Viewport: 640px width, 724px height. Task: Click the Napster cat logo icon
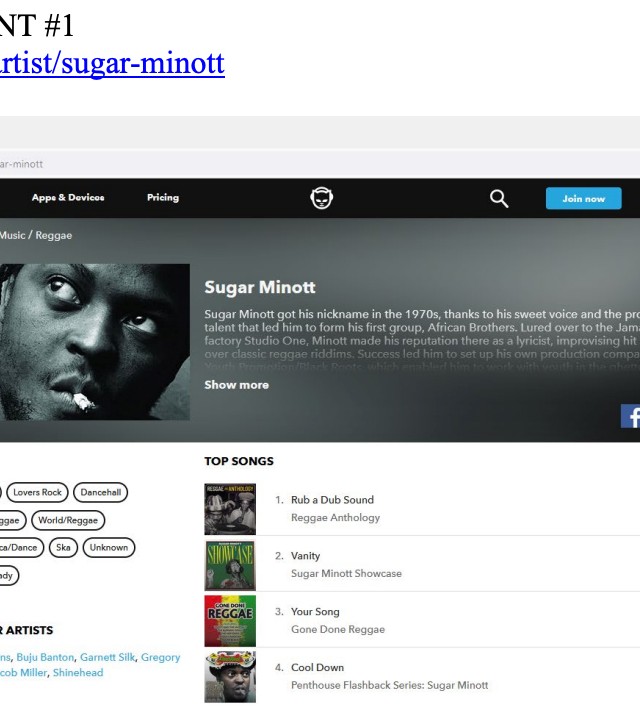[321, 198]
